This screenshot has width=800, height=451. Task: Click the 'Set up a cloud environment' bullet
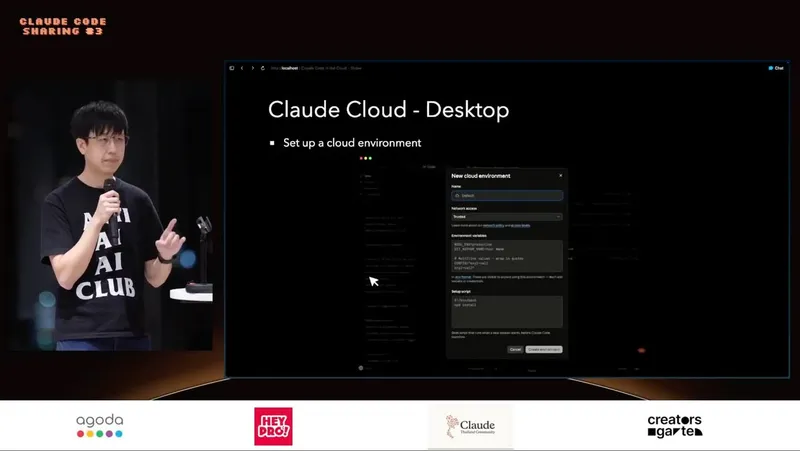click(352, 143)
